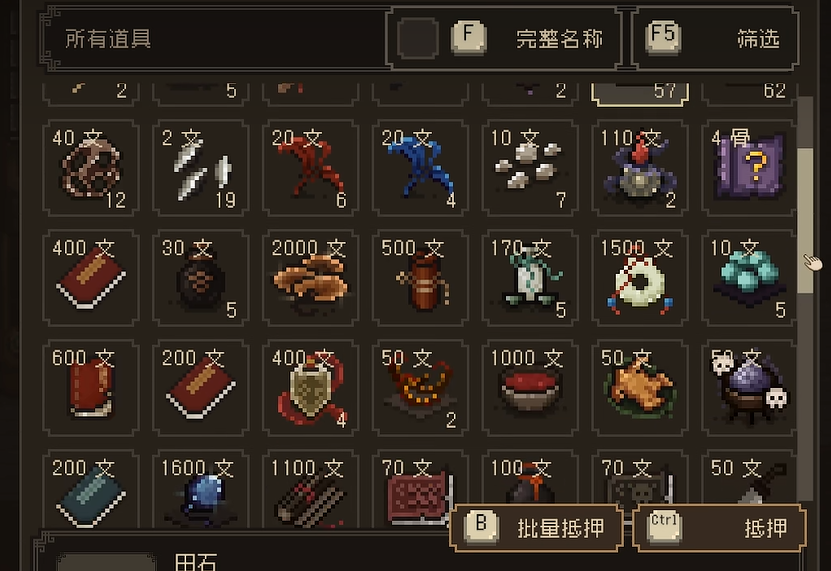Select the coiled rope item priced 40文
The width and height of the screenshot is (831, 571).
coord(91,168)
